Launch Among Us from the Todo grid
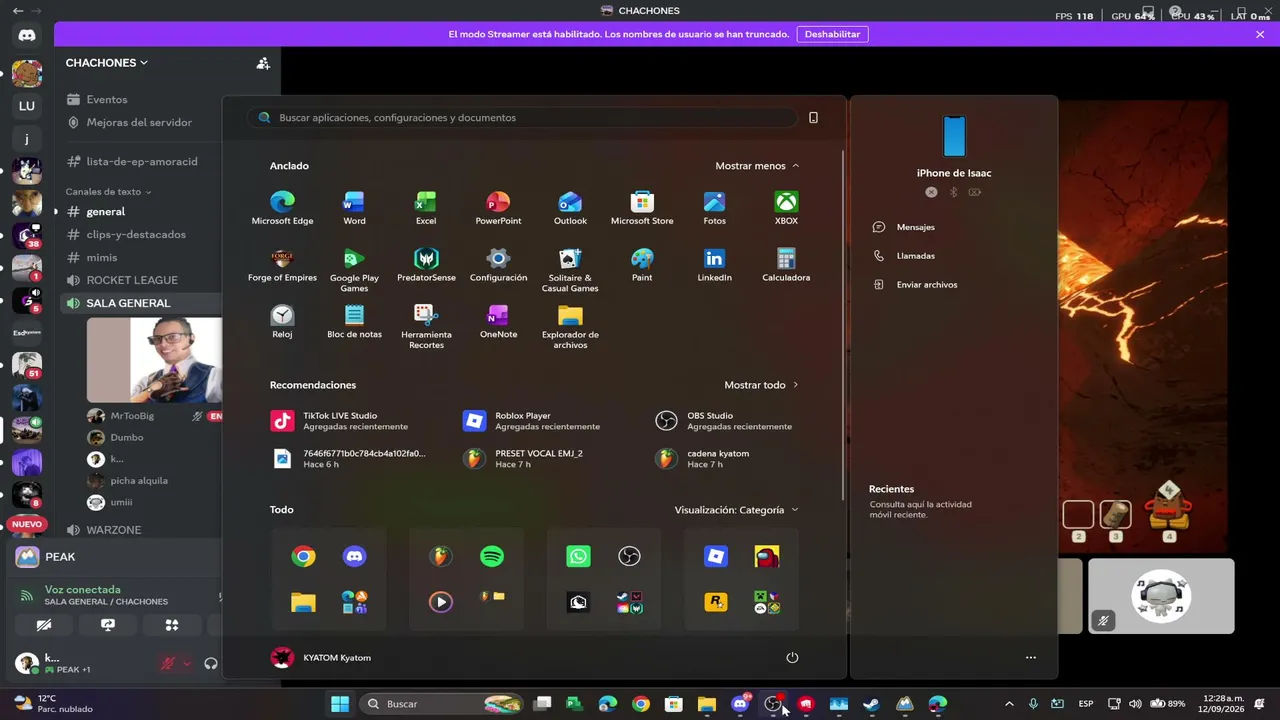This screenshot has height=720, width=1280. (767, 556)
